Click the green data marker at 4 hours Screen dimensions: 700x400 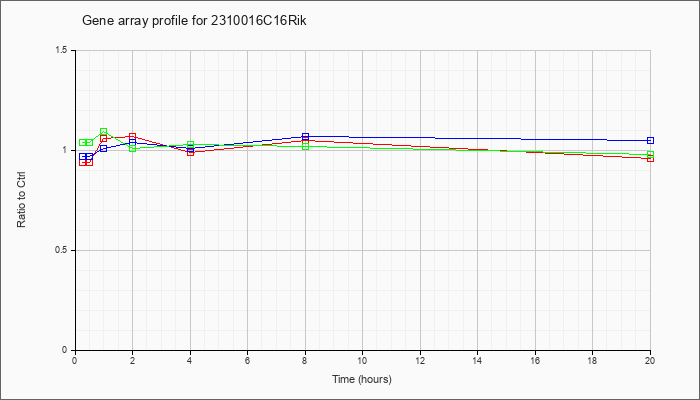[x=191, y=145]
